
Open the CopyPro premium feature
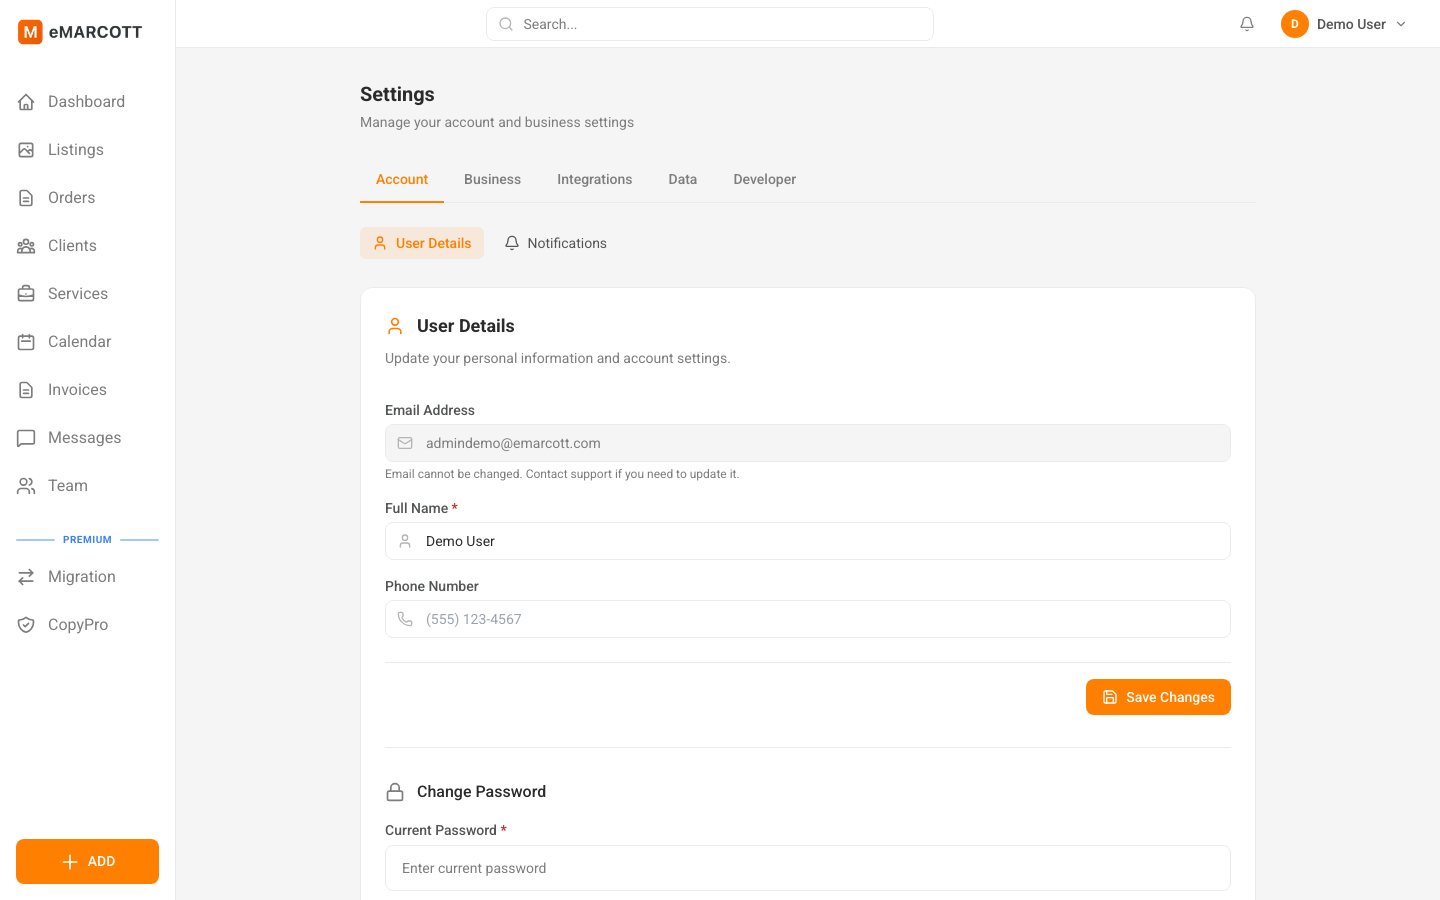click(77, 624)
